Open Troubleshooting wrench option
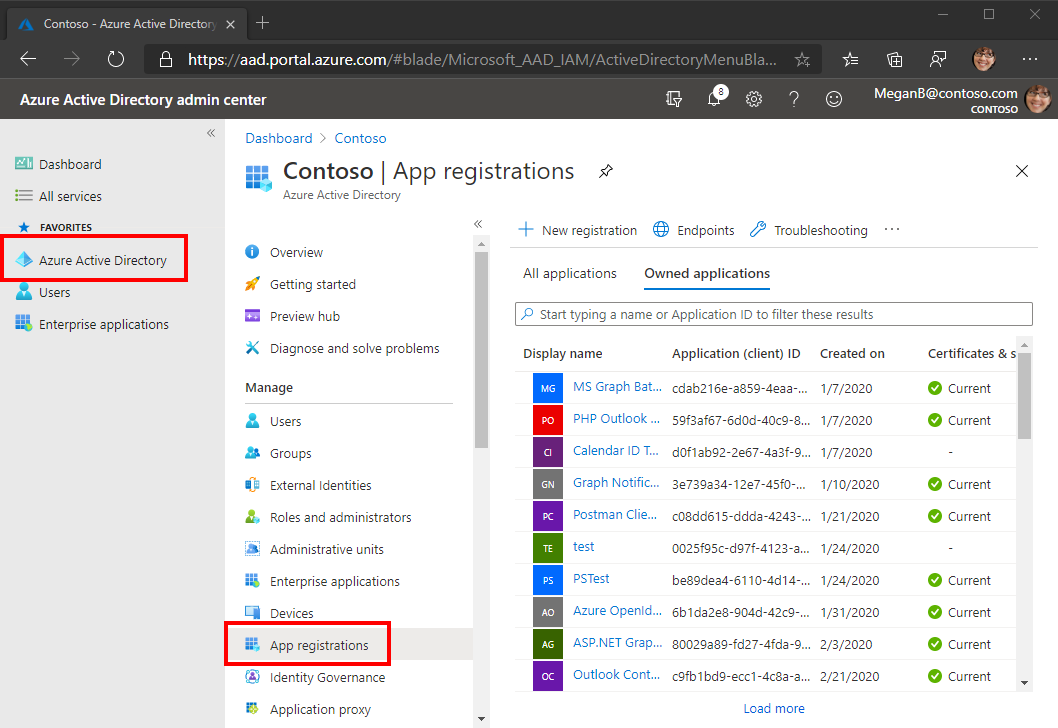Image resolution: width=1058 pixels, height=728 pixels. (808, 230)
